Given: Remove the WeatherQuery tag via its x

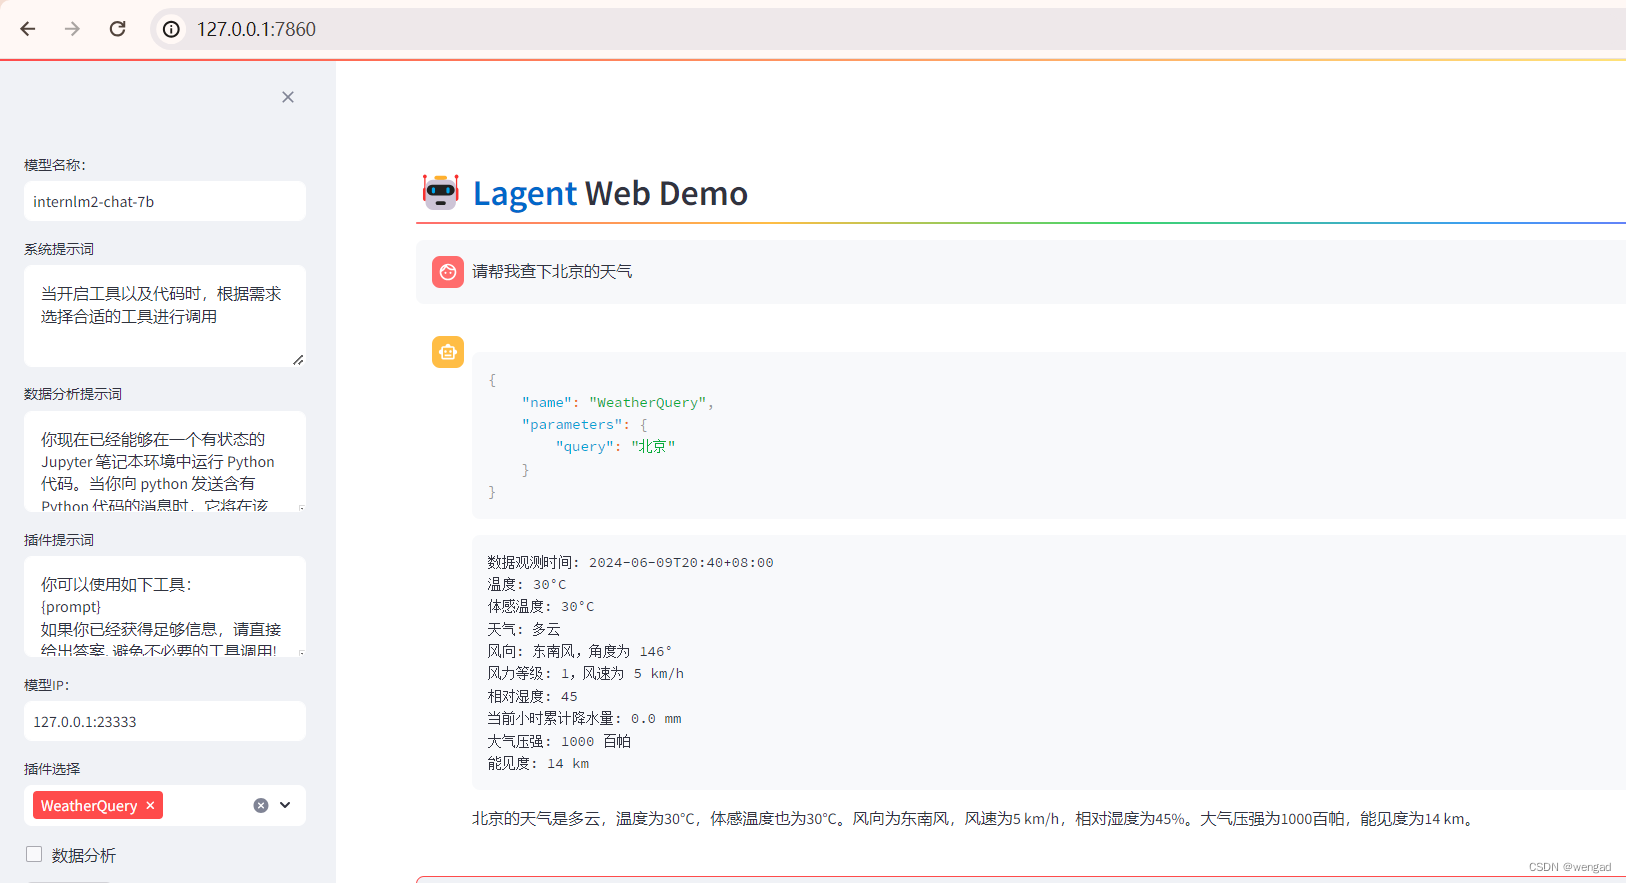Looking at the screenshot, I should tap(150, 806).
